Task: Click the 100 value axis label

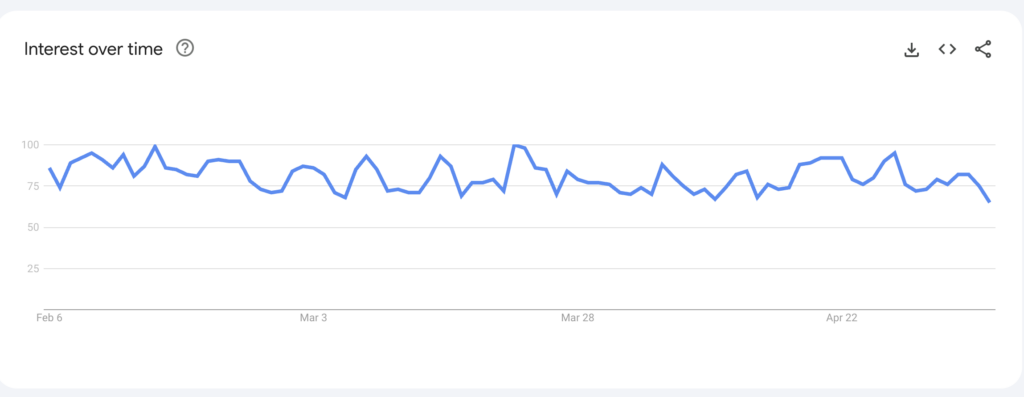Action: 30,144
